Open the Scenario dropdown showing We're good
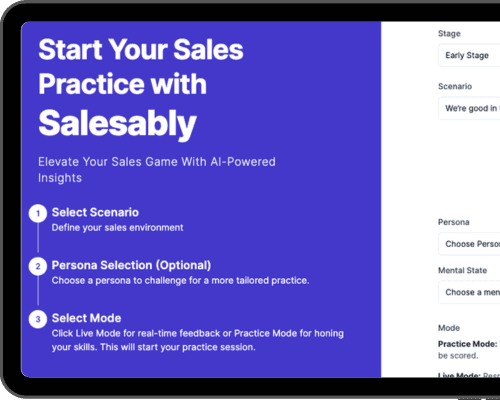The width and height of the screenshot is (500, 400). (x=469, y=108)
